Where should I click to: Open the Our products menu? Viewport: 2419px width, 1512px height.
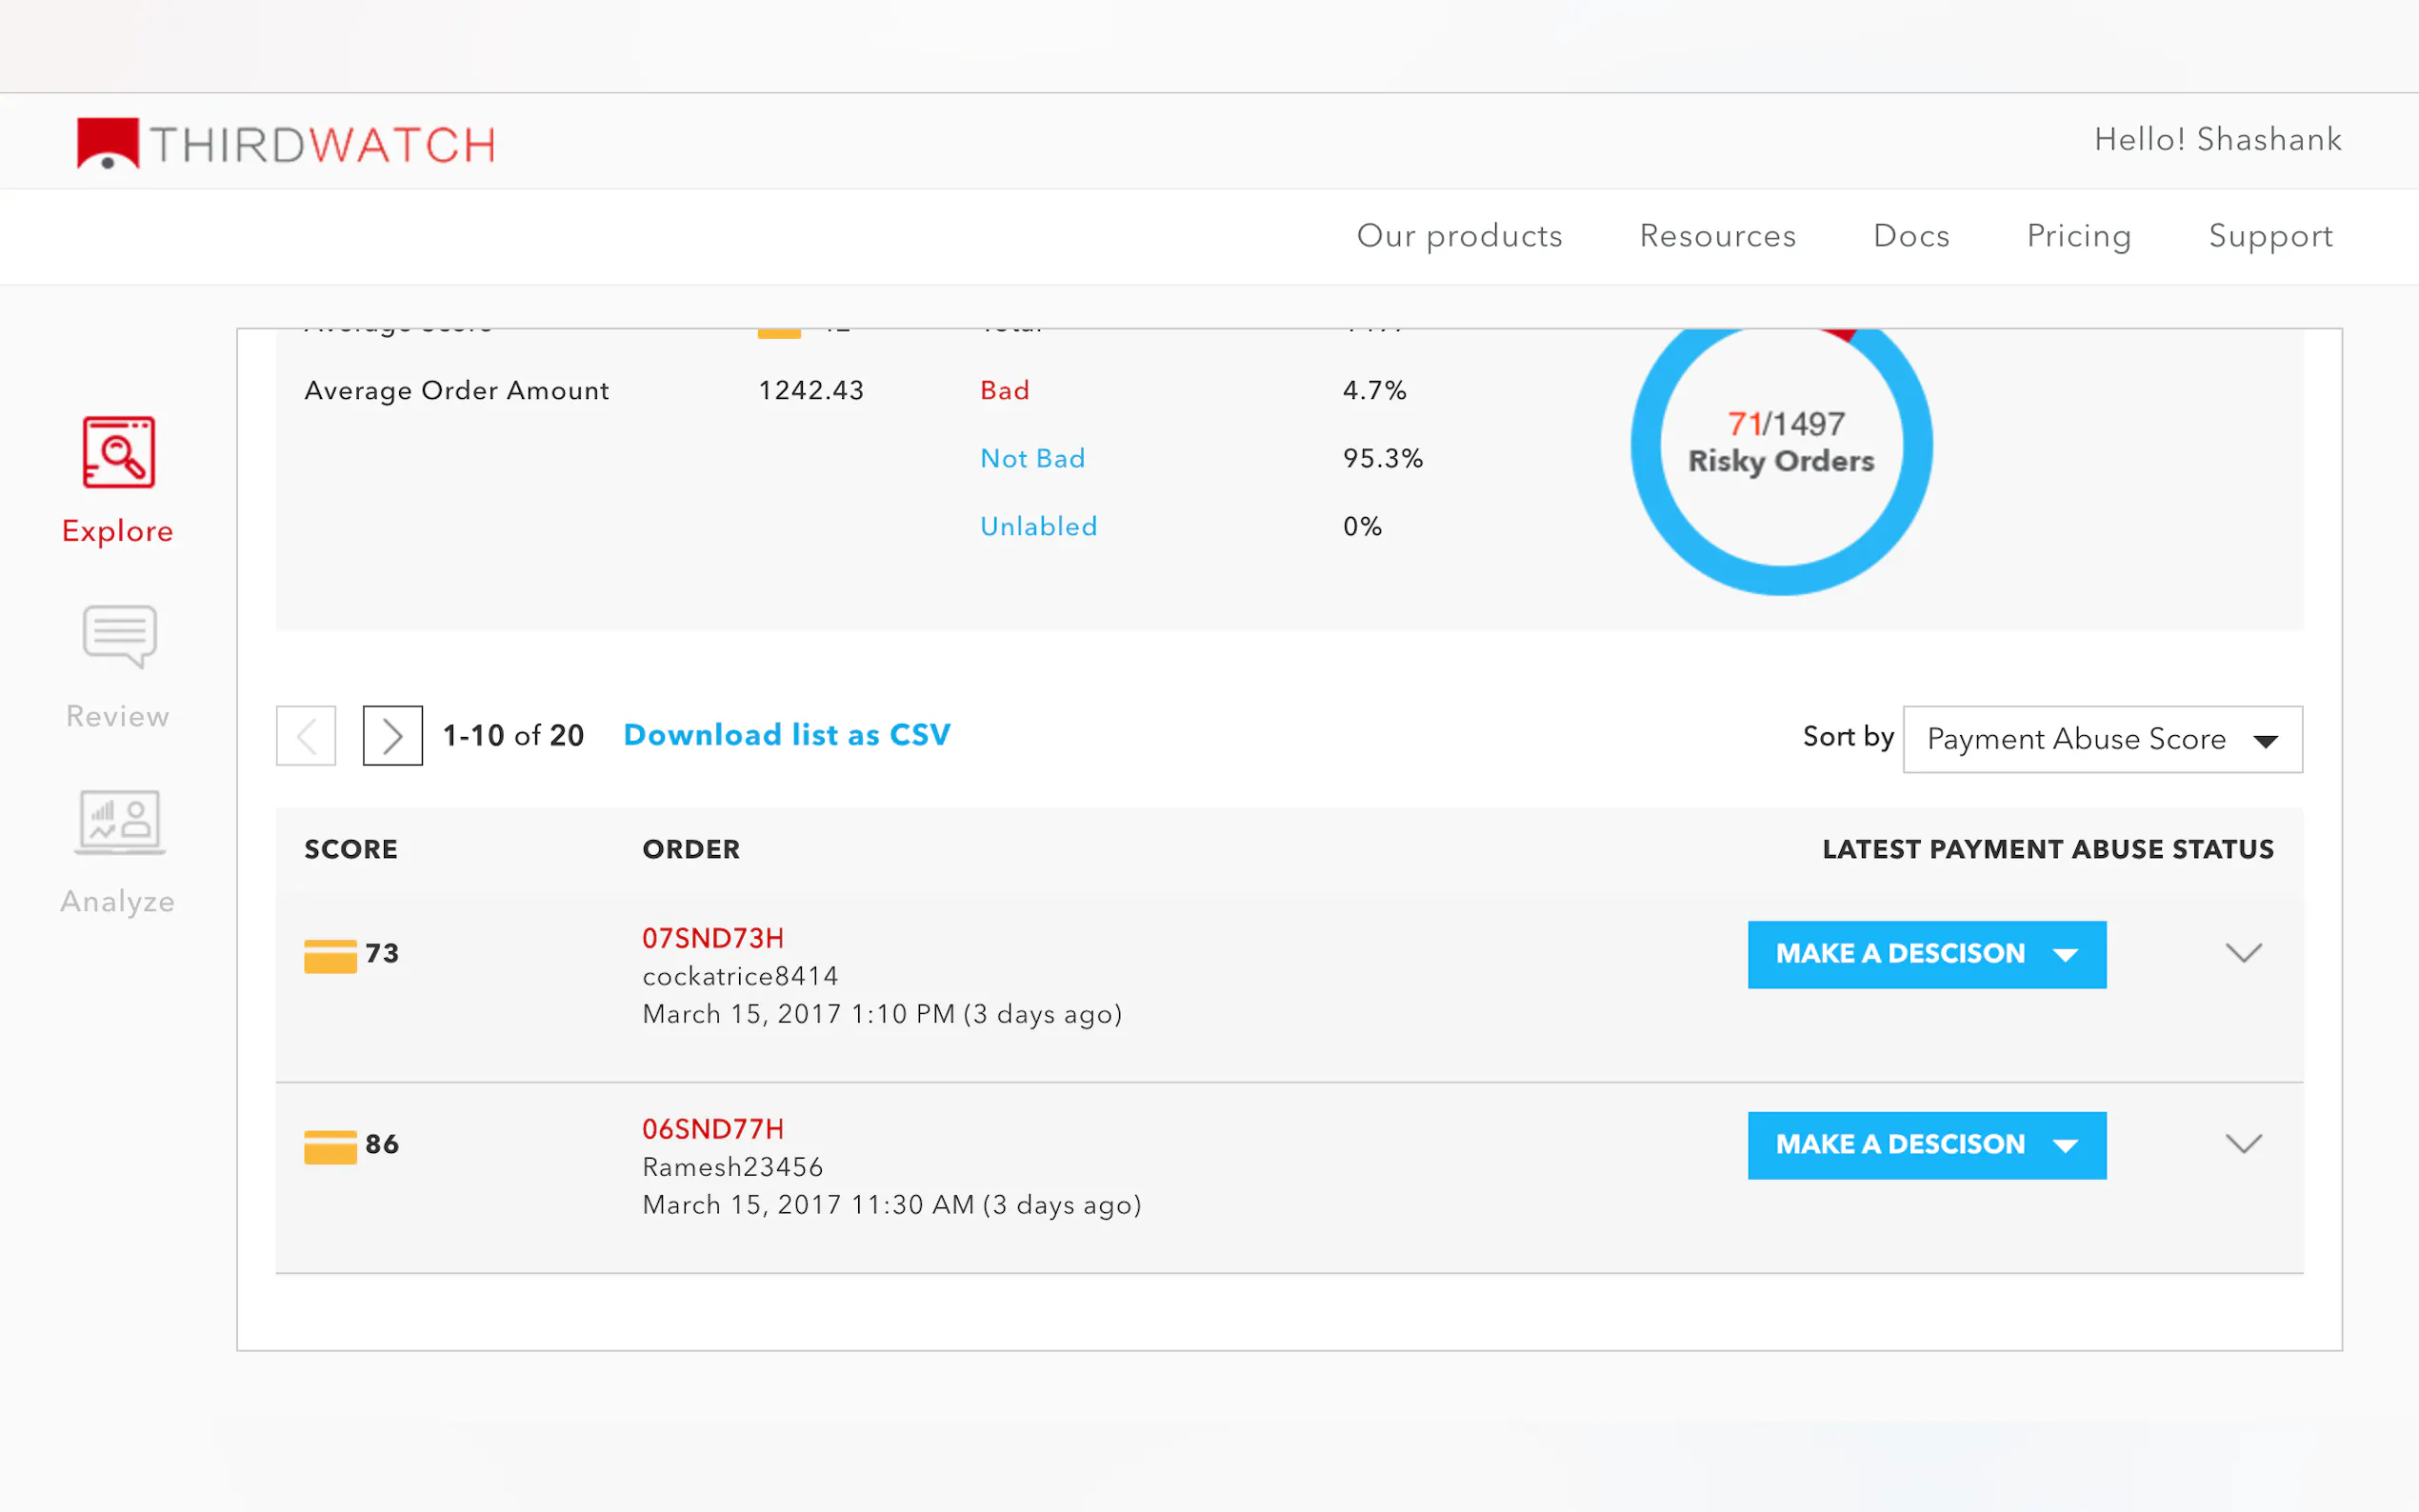click(x=1459, y=236)
